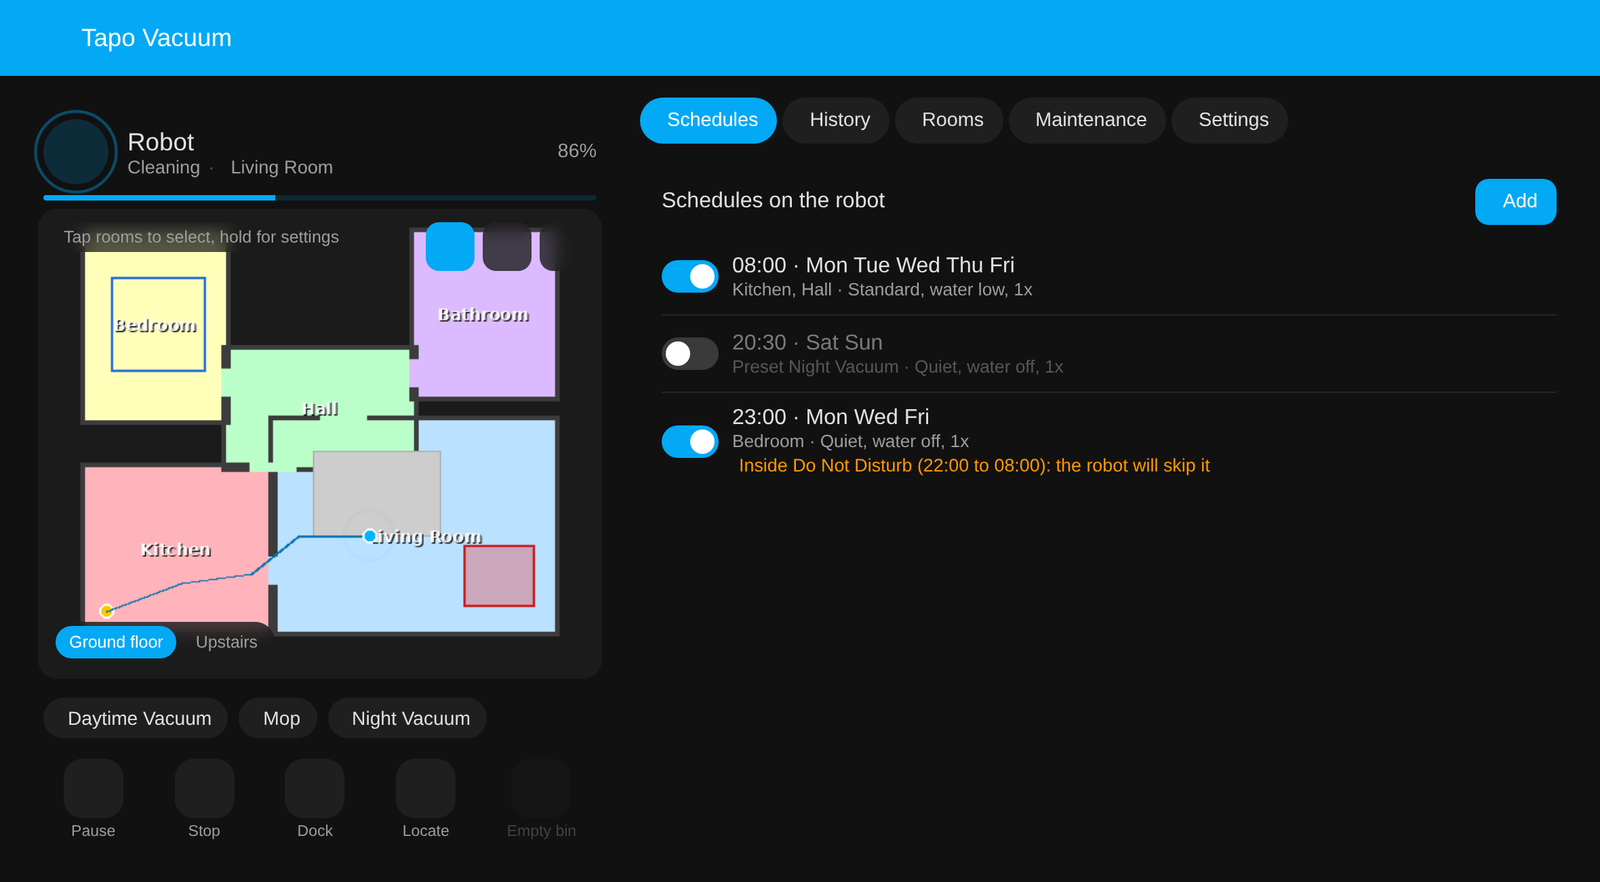
Task: Run the Mop preset
Action: [278, 719]
